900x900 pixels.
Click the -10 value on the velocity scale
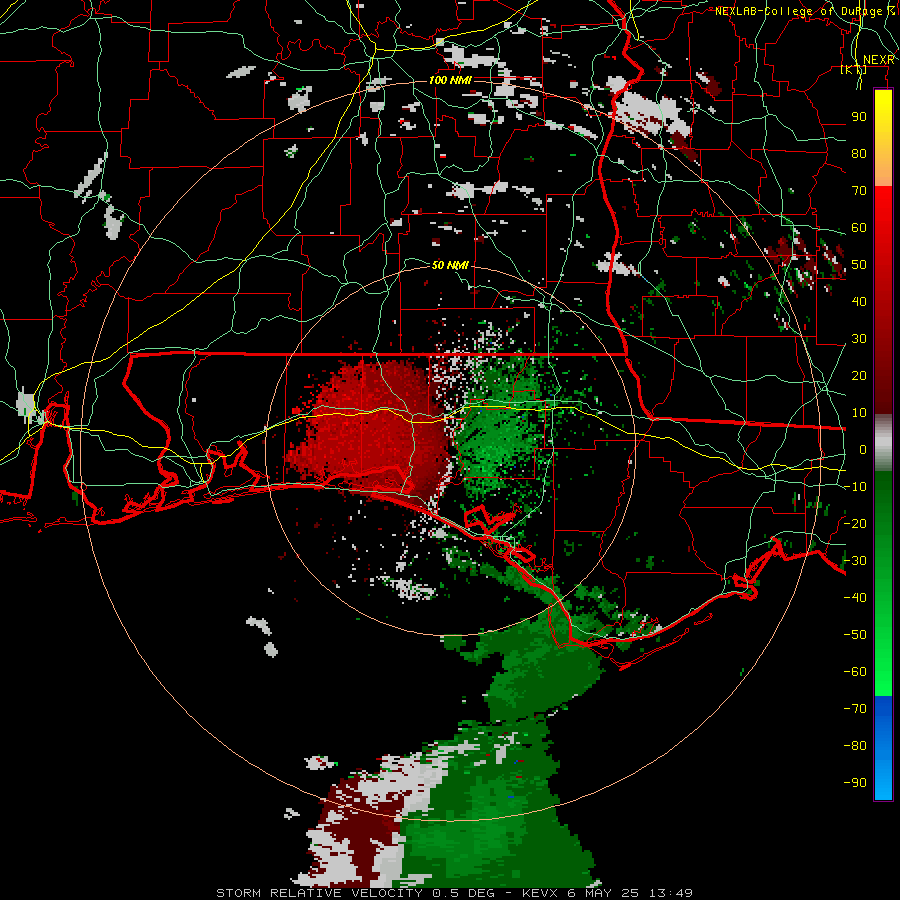855,487
